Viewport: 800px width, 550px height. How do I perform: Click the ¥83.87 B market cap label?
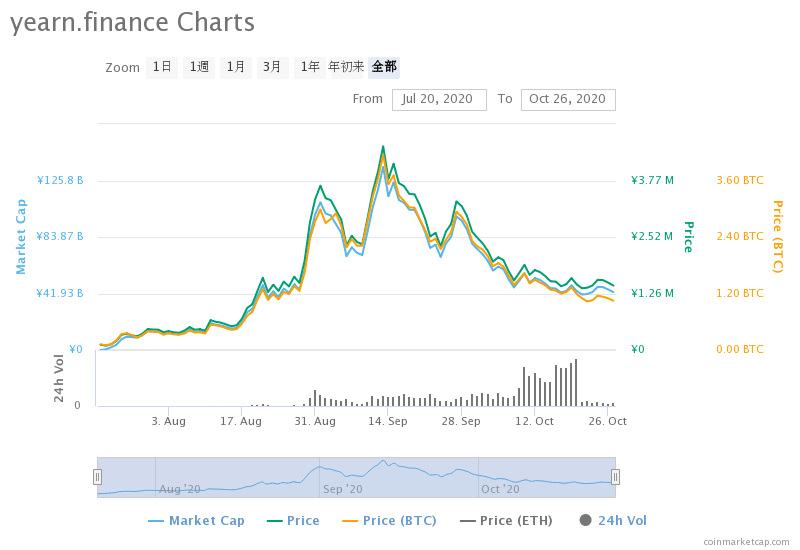pos(60,236)
